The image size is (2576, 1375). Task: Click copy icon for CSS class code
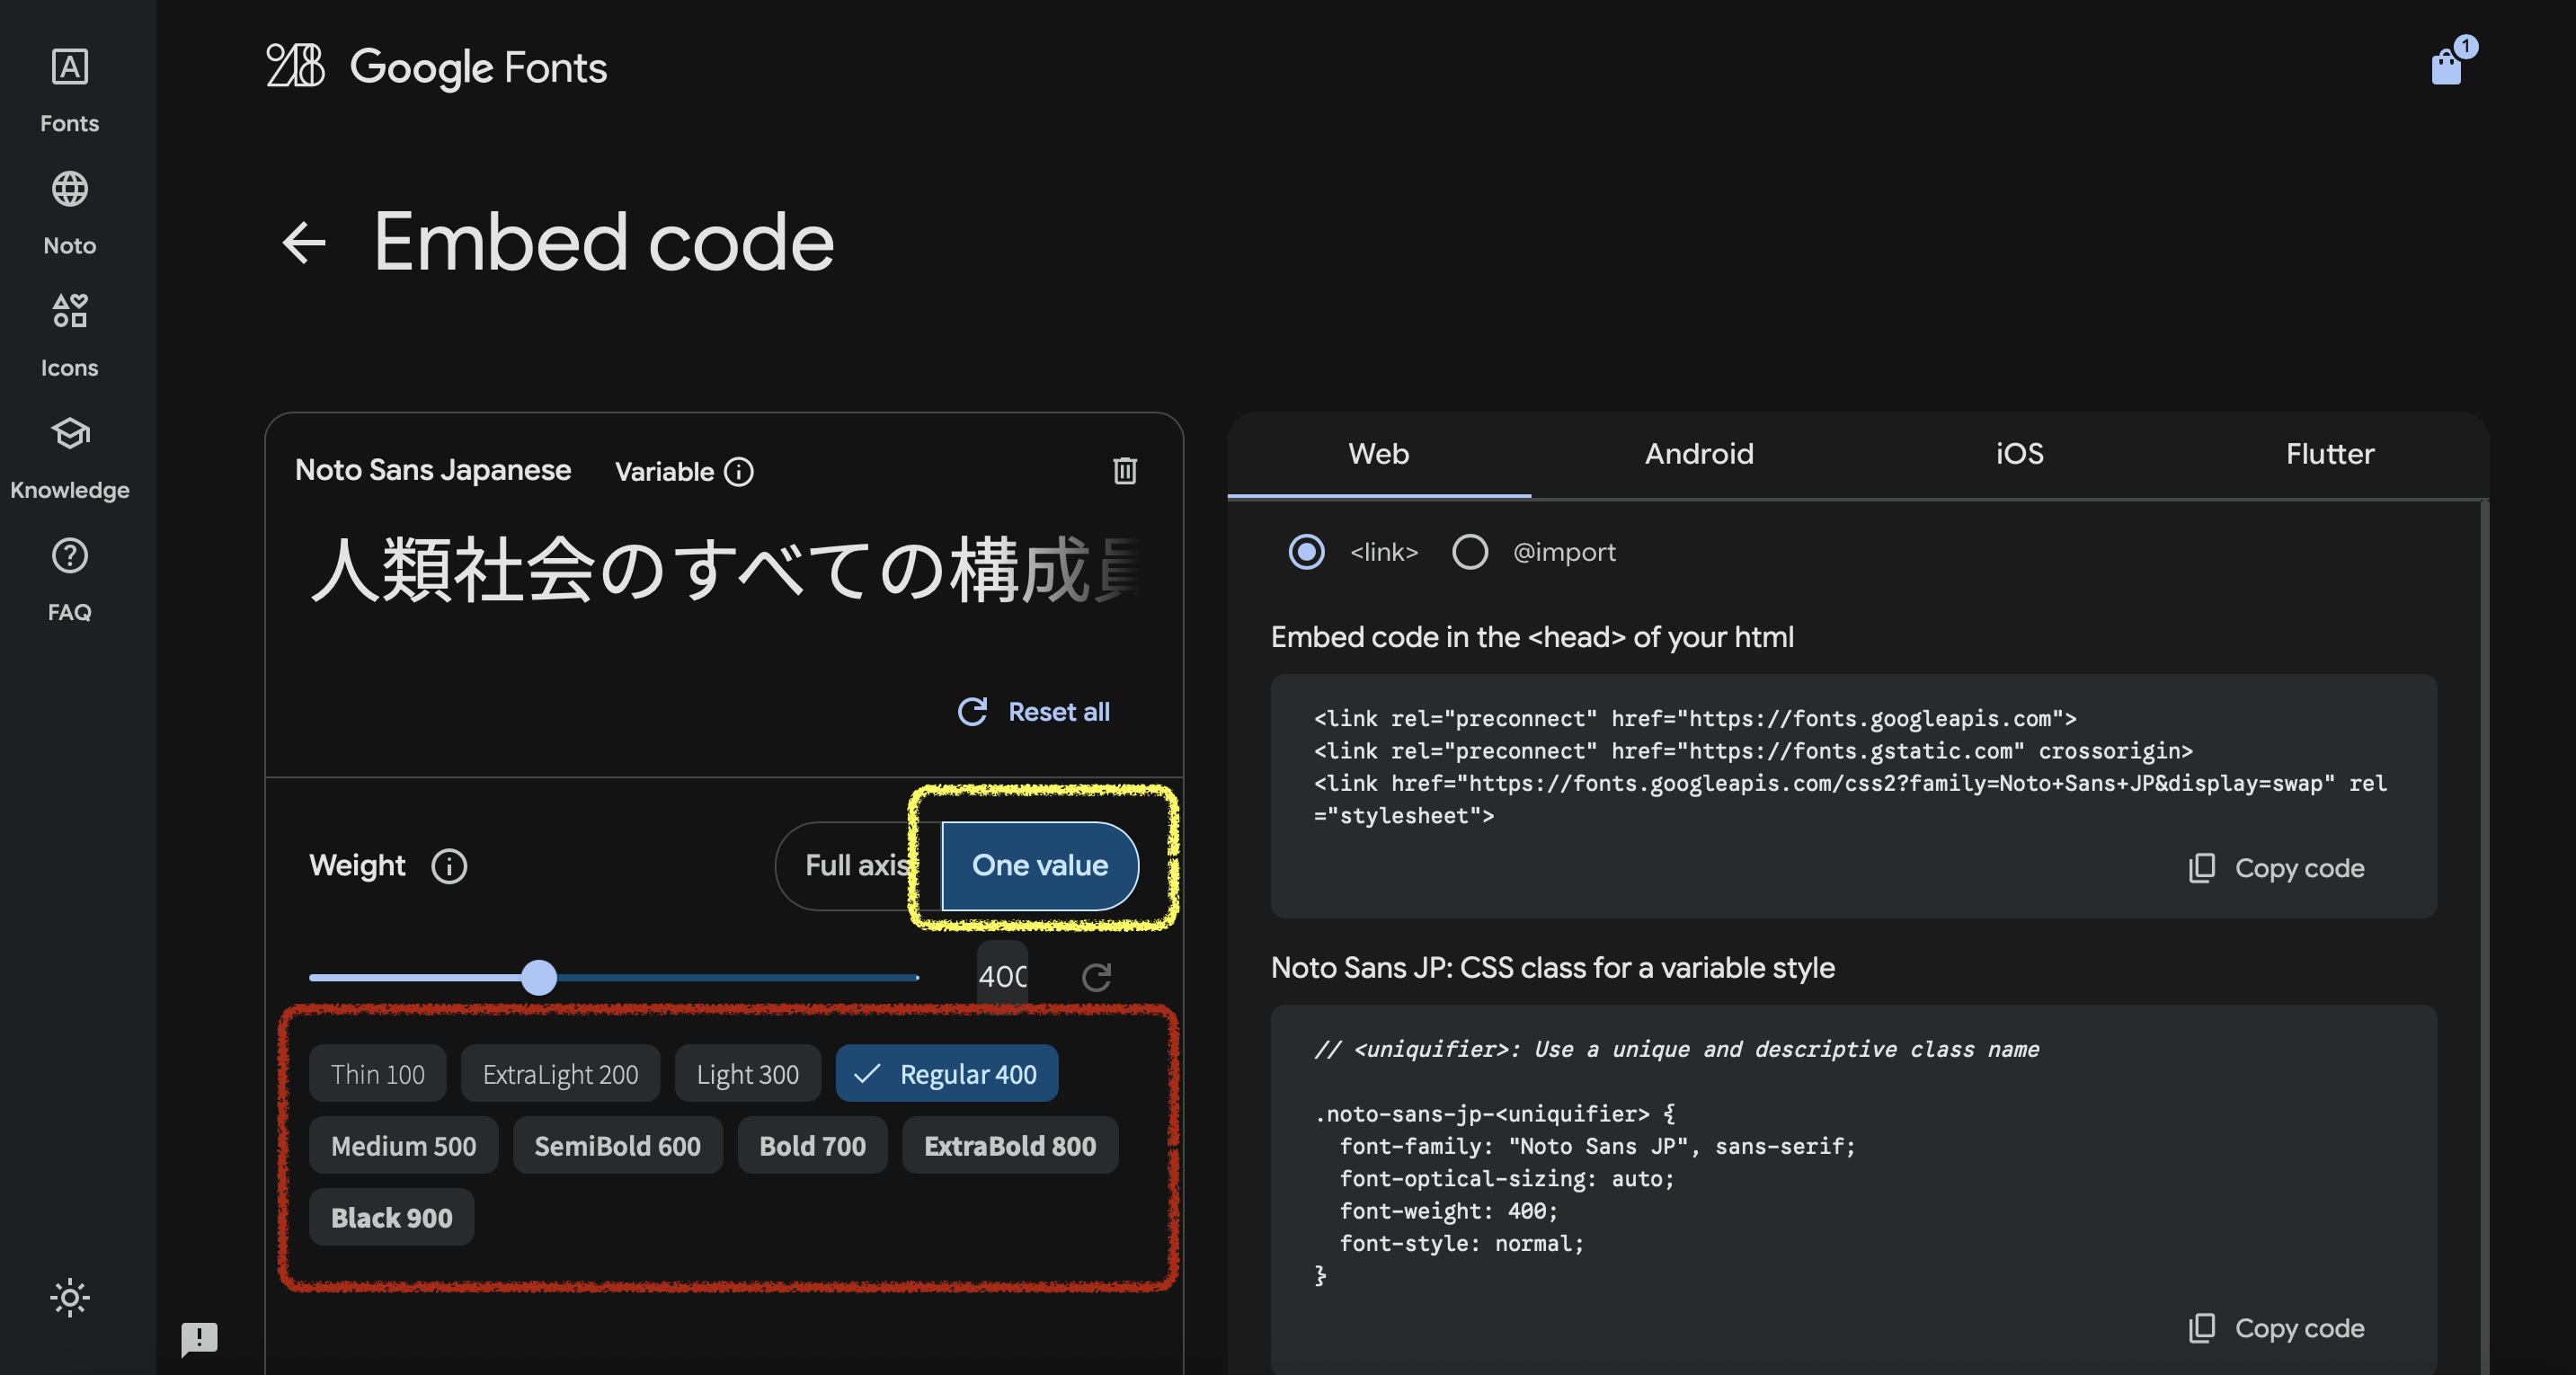[x=2203, y=1328]
